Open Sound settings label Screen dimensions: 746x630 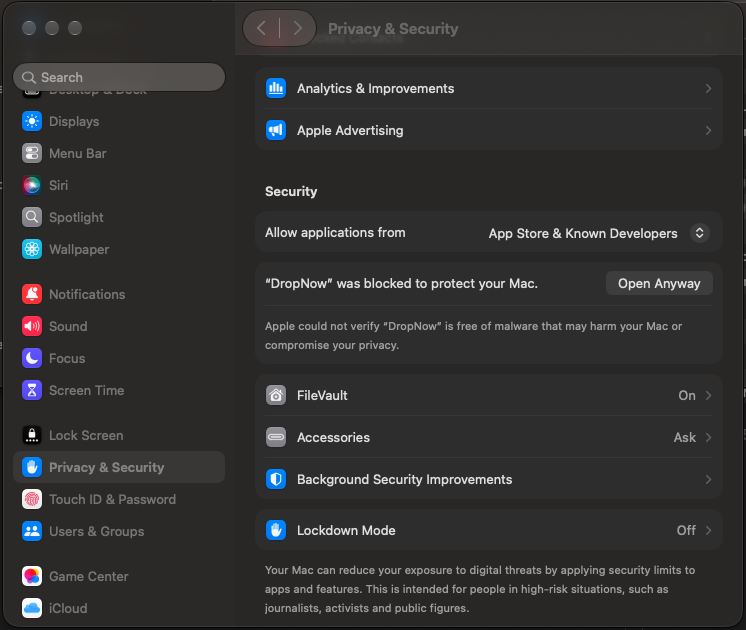click(x=68, y=326)
